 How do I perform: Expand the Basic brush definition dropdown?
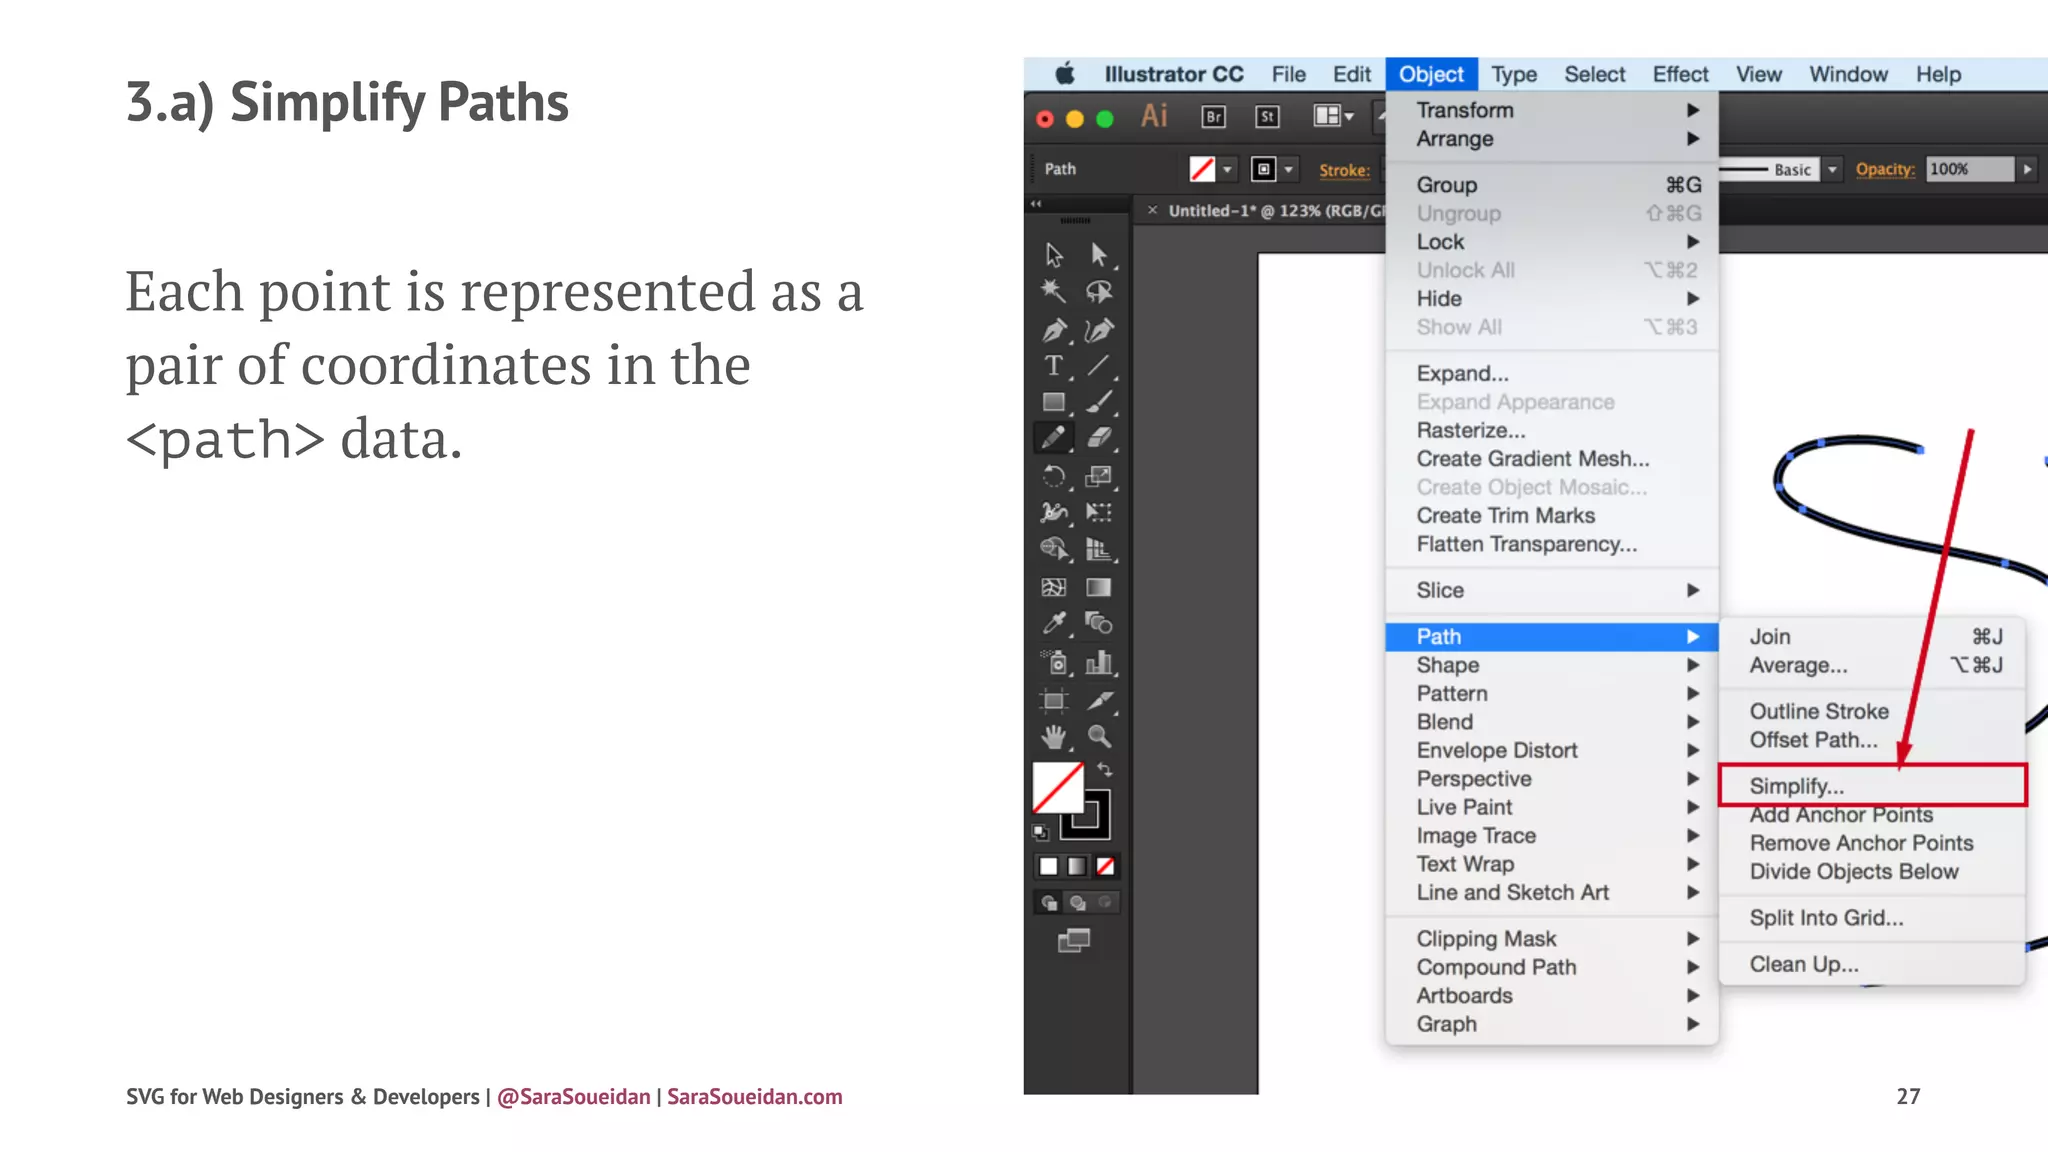pos(1832,170)
